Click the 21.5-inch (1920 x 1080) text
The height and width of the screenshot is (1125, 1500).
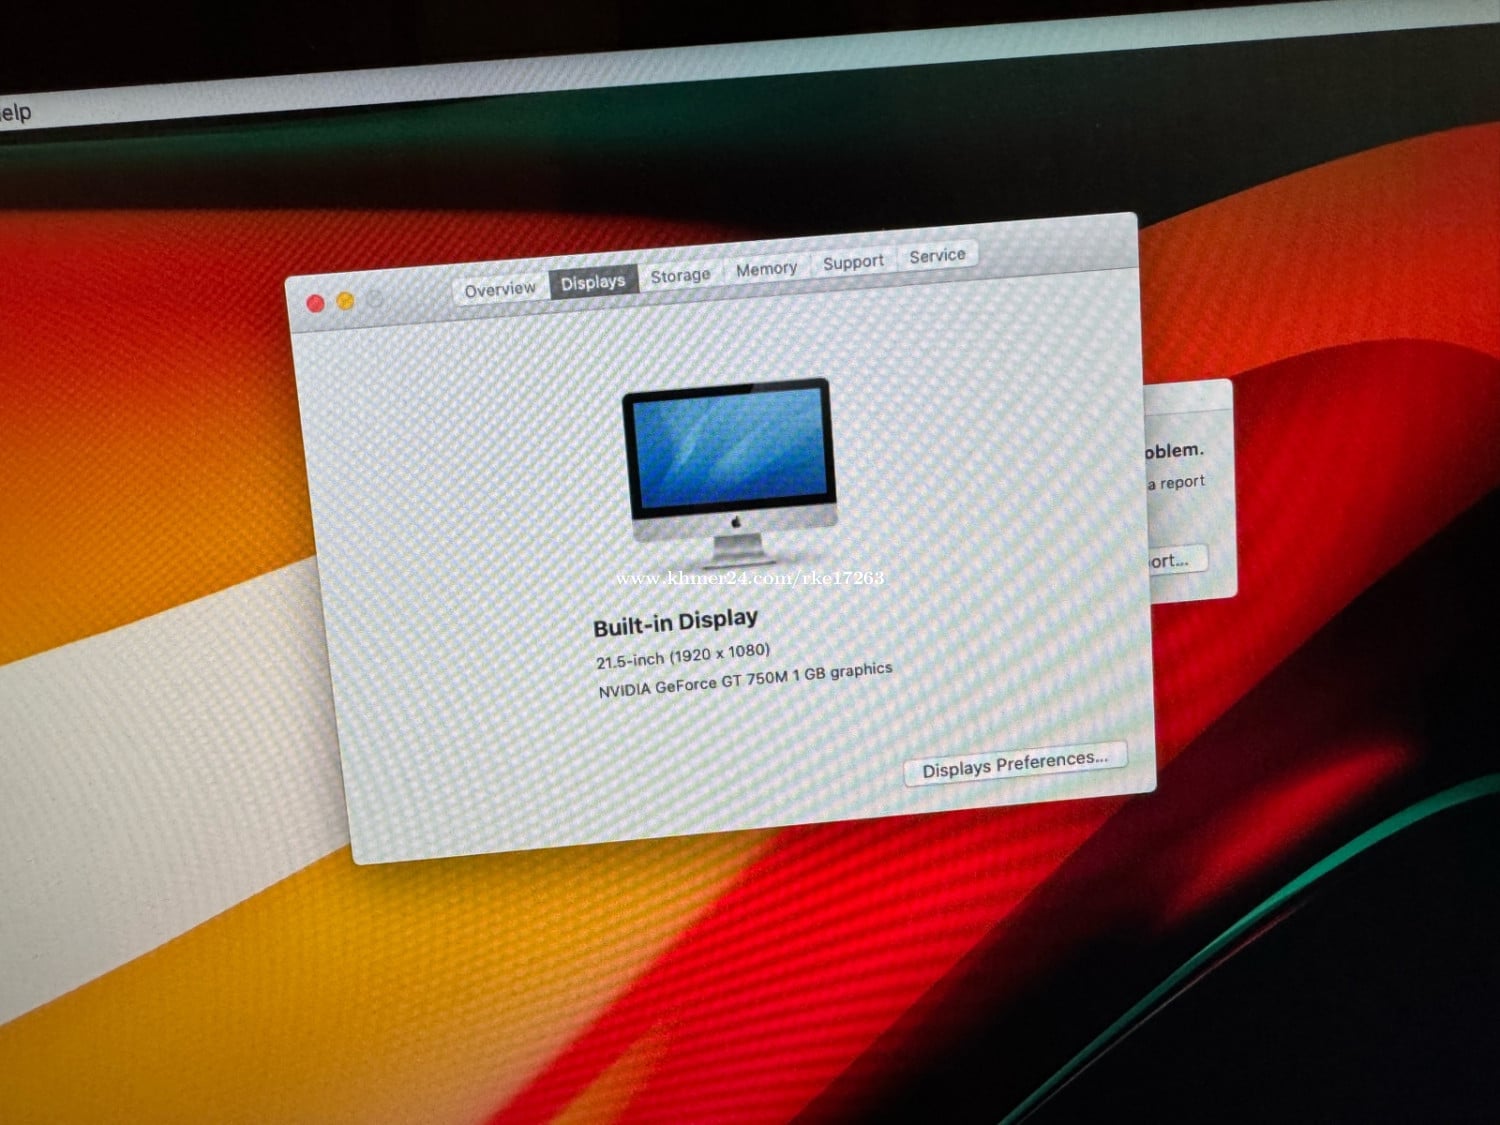pos(683,656)
